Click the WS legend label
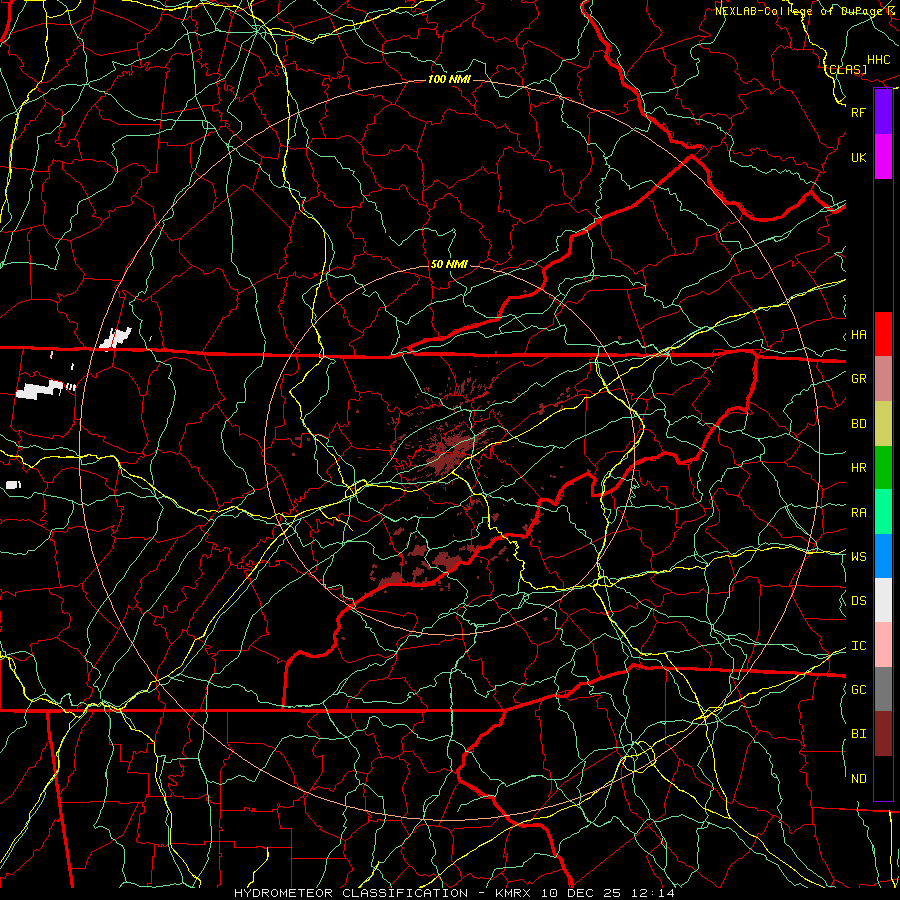 coord(858,556)
